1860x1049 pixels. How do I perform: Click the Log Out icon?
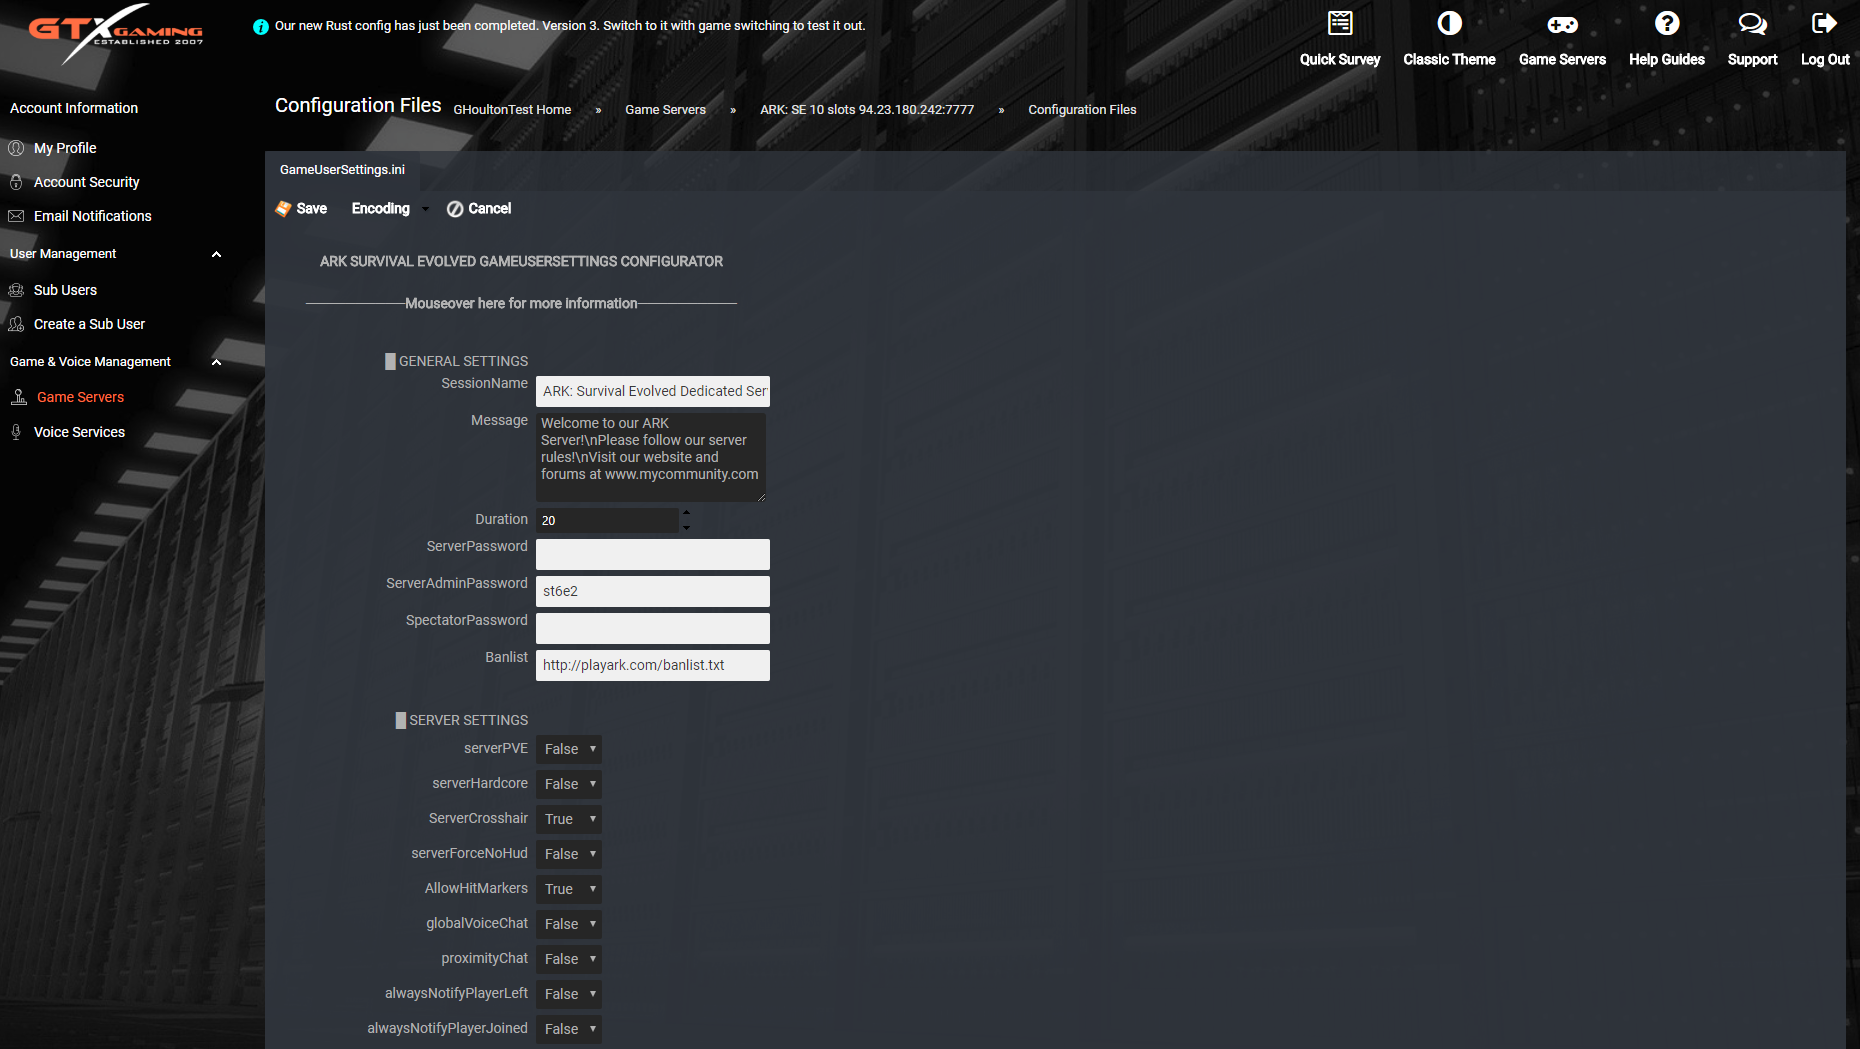tap(1825, 23)
